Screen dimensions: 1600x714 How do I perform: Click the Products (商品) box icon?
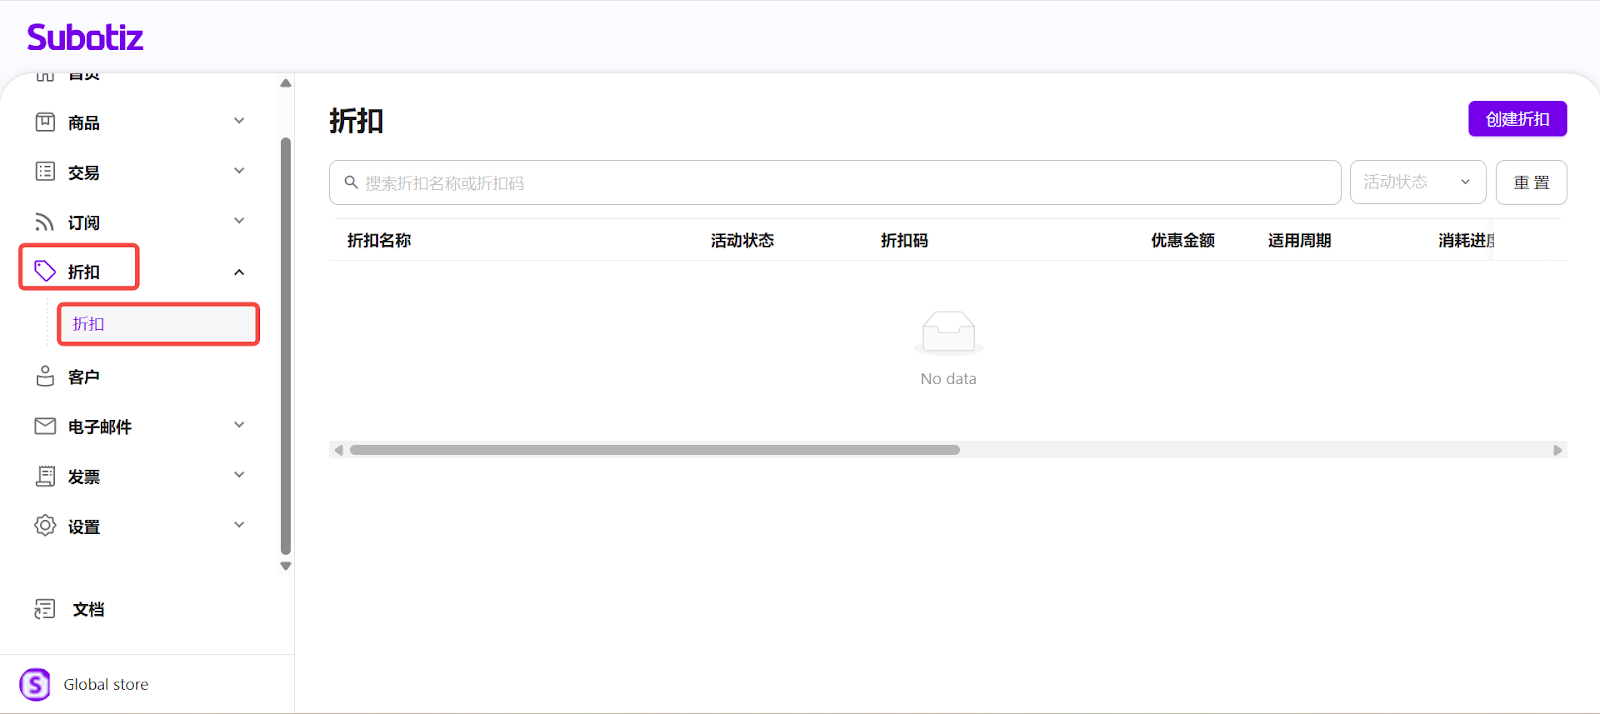45,122
